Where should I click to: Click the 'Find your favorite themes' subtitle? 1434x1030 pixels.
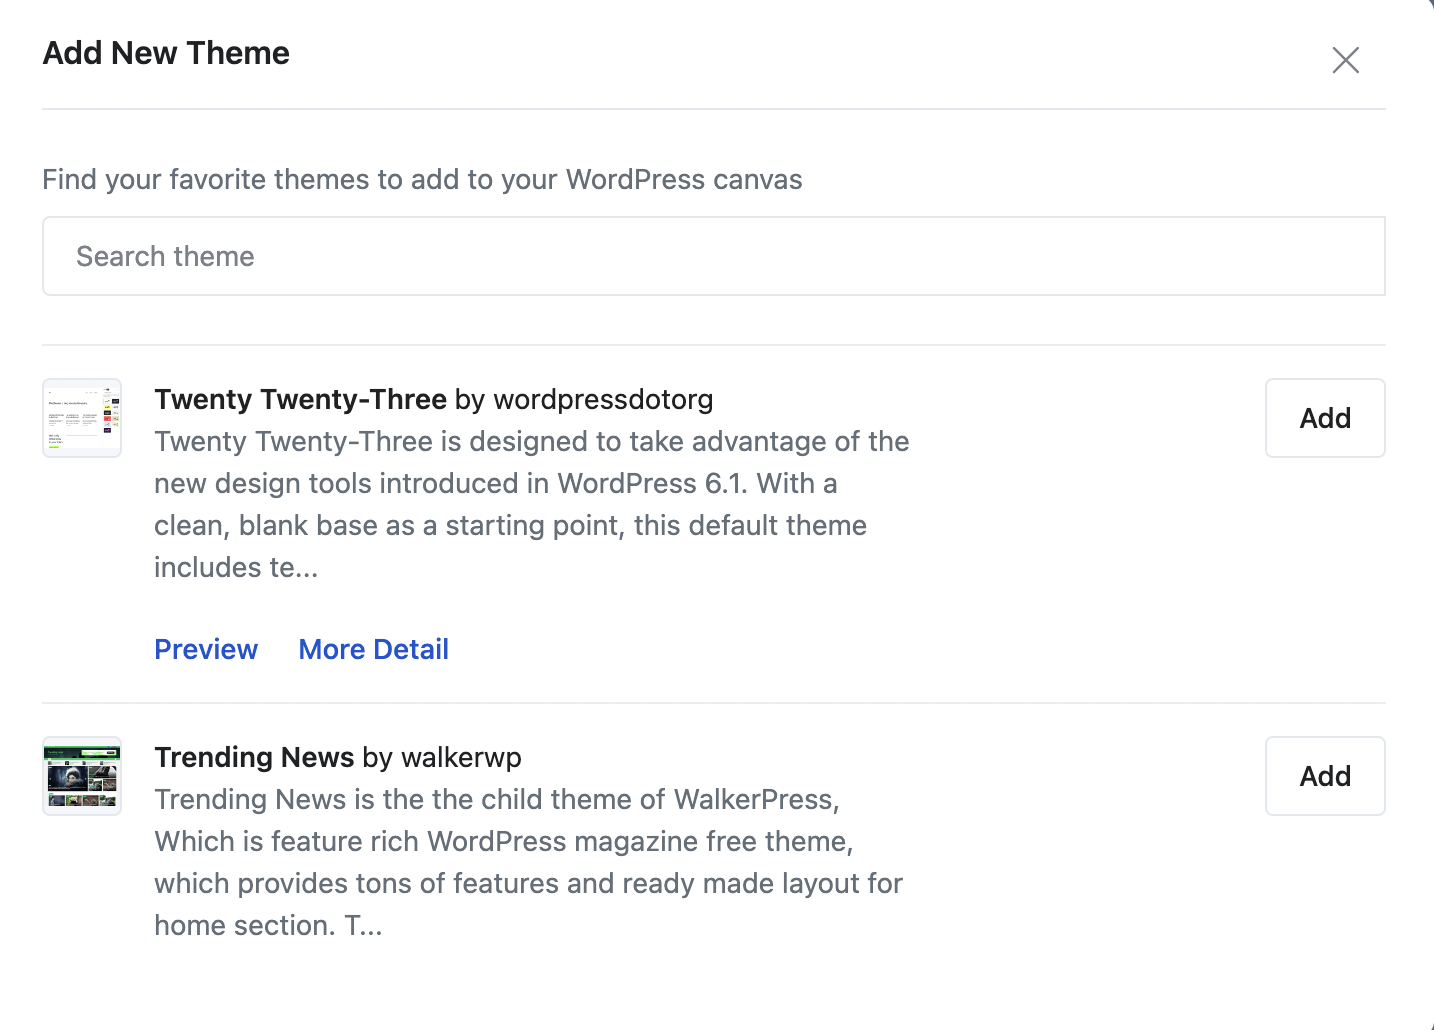422,179
